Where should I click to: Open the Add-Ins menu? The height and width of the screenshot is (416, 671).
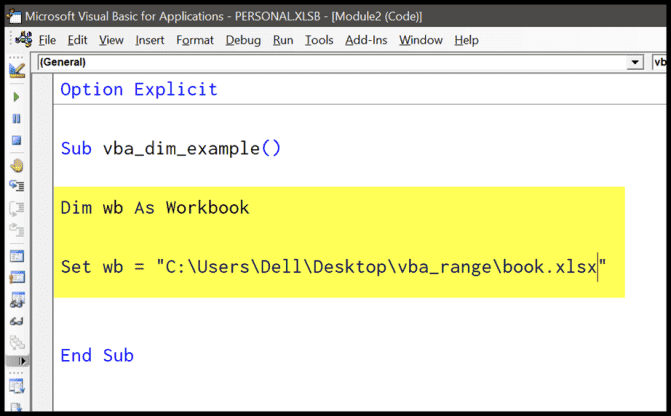click(x=366, y=40)
